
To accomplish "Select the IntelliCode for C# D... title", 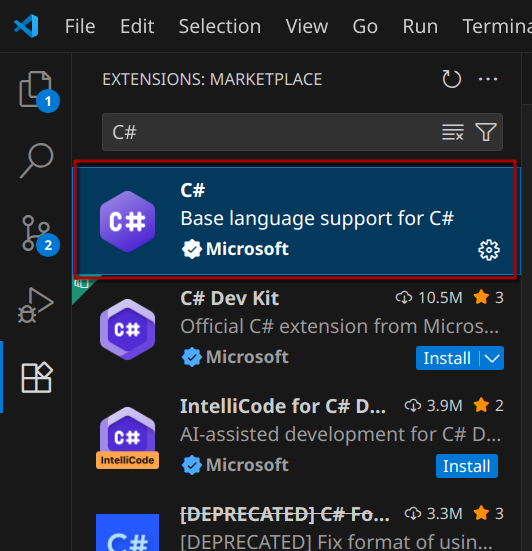I will (x=283, y=406).
